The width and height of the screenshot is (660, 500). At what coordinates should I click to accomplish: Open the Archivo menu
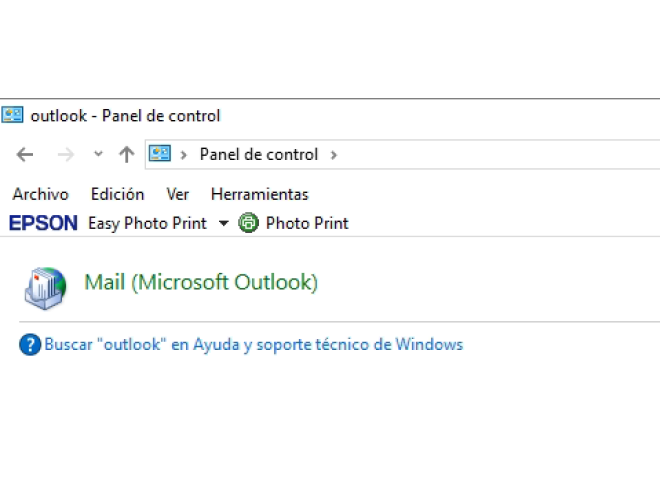[x=40, y=194]
